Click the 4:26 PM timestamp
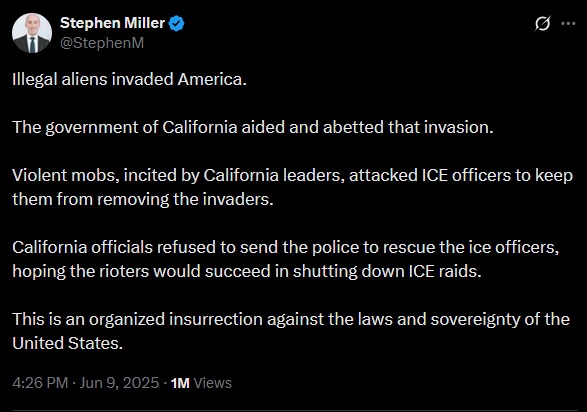Image resolution: width=587 pixels, height=412 pixels. click(x=40, y=383)
